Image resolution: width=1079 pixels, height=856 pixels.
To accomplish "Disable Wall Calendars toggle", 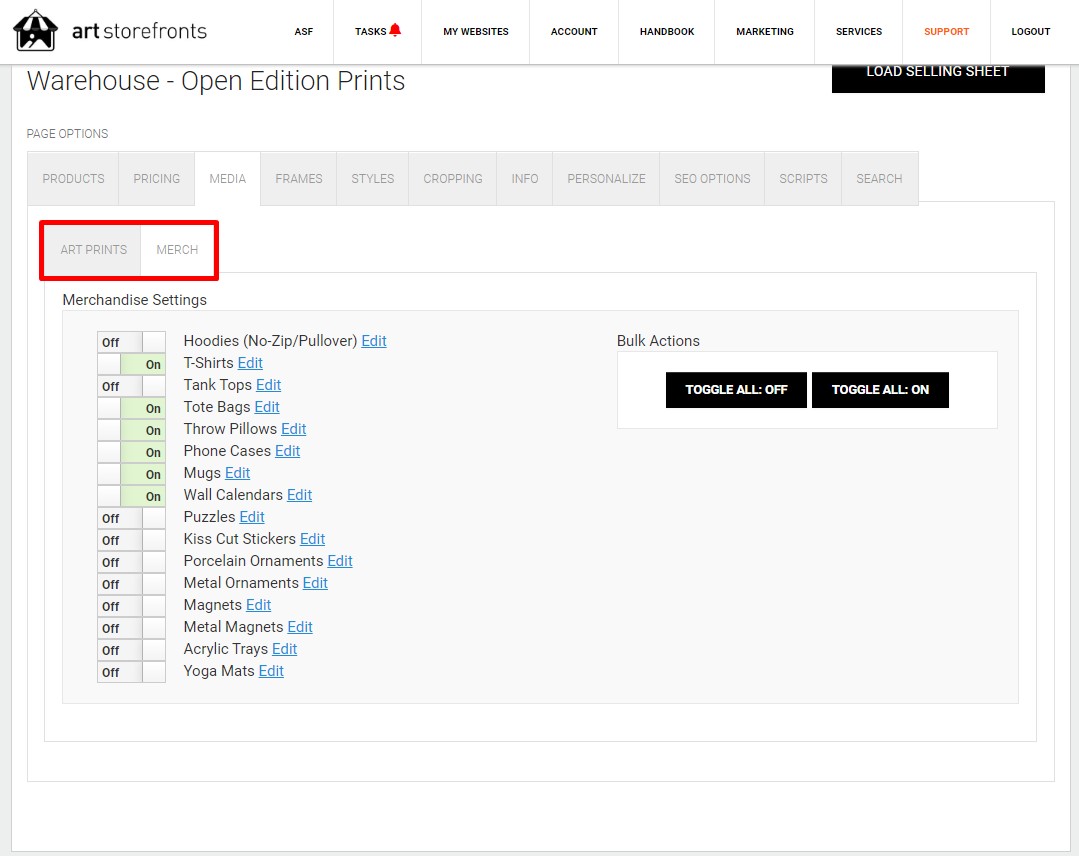I will (131, 496).
